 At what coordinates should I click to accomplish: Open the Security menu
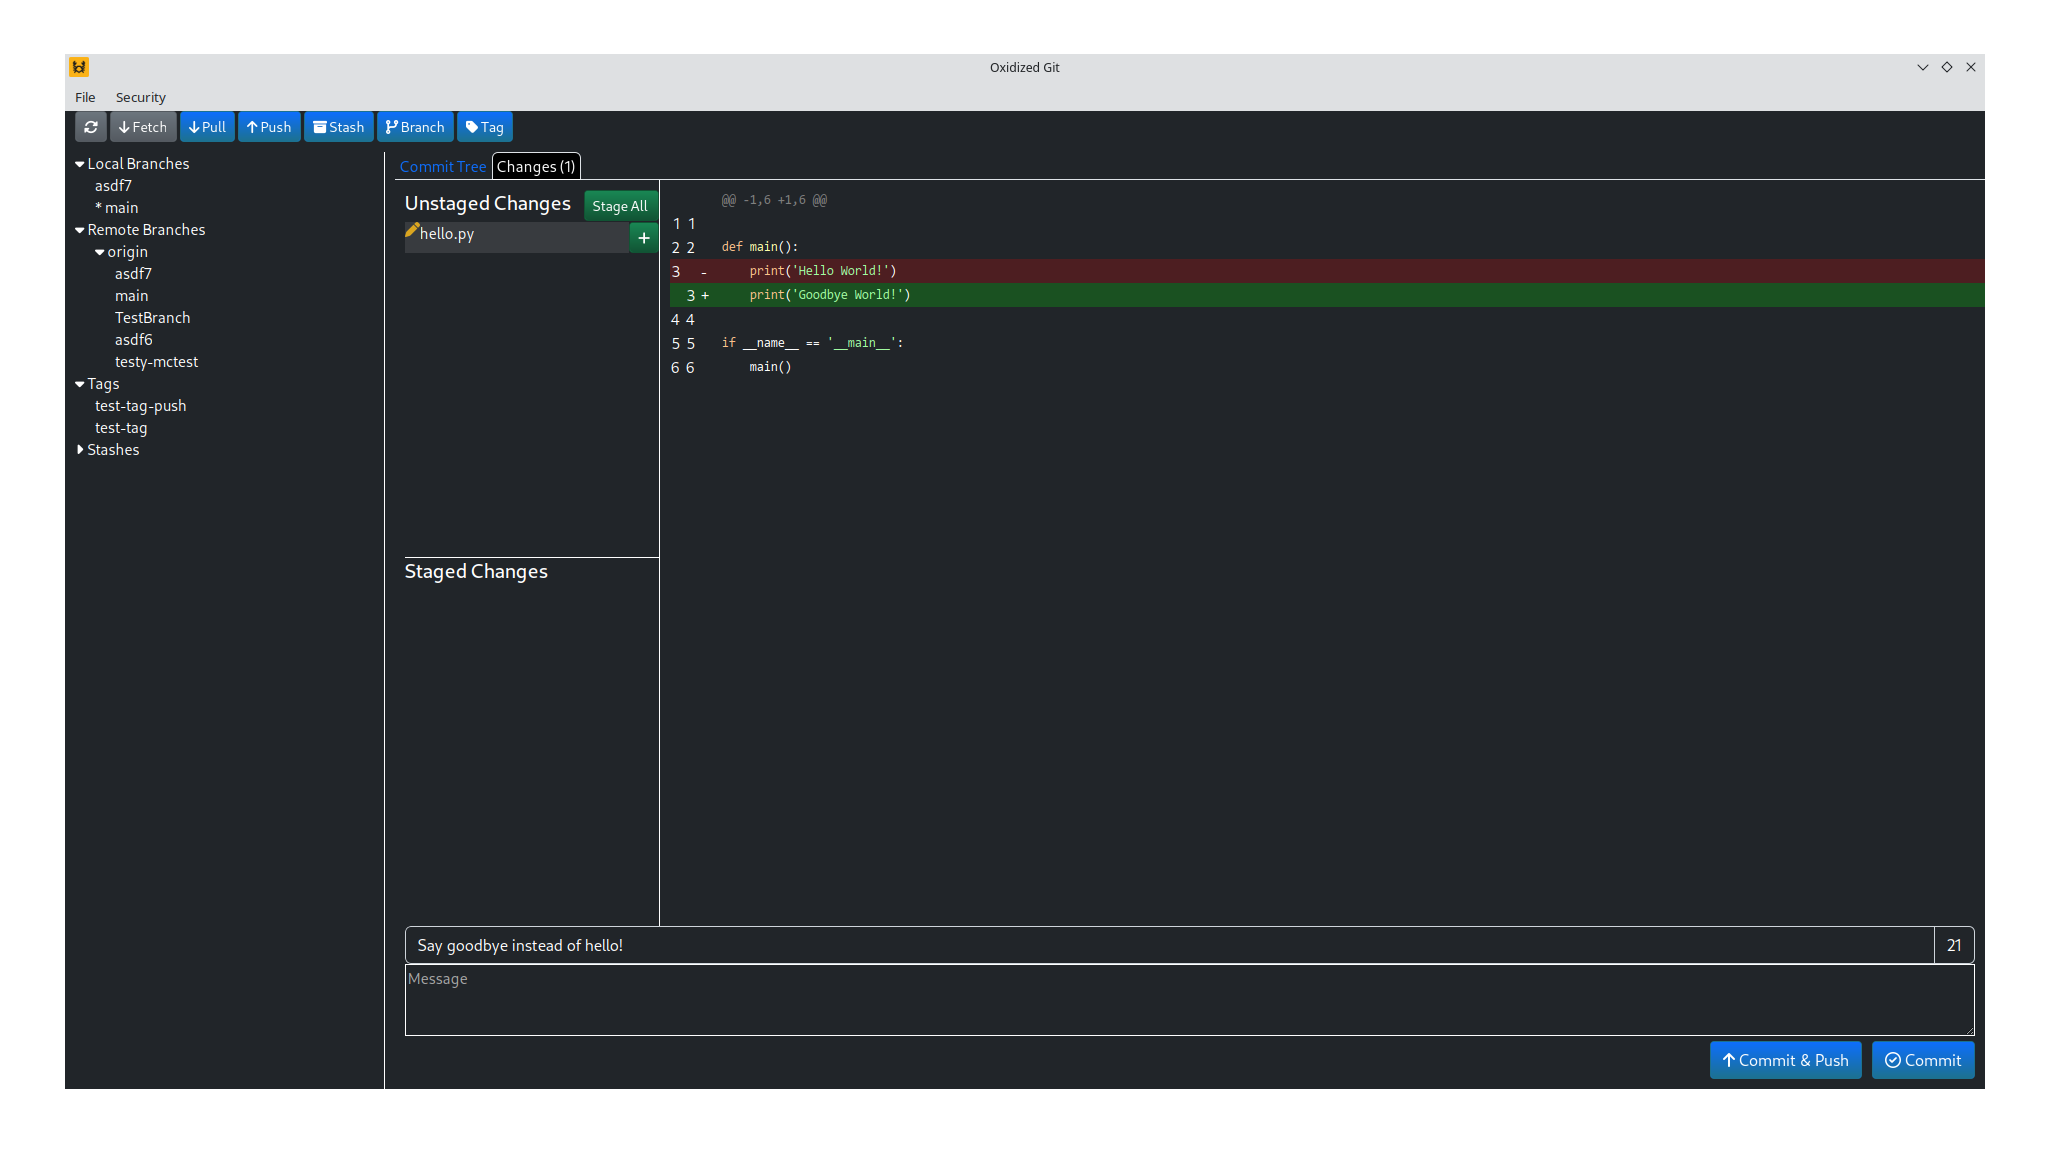point(140,97)
